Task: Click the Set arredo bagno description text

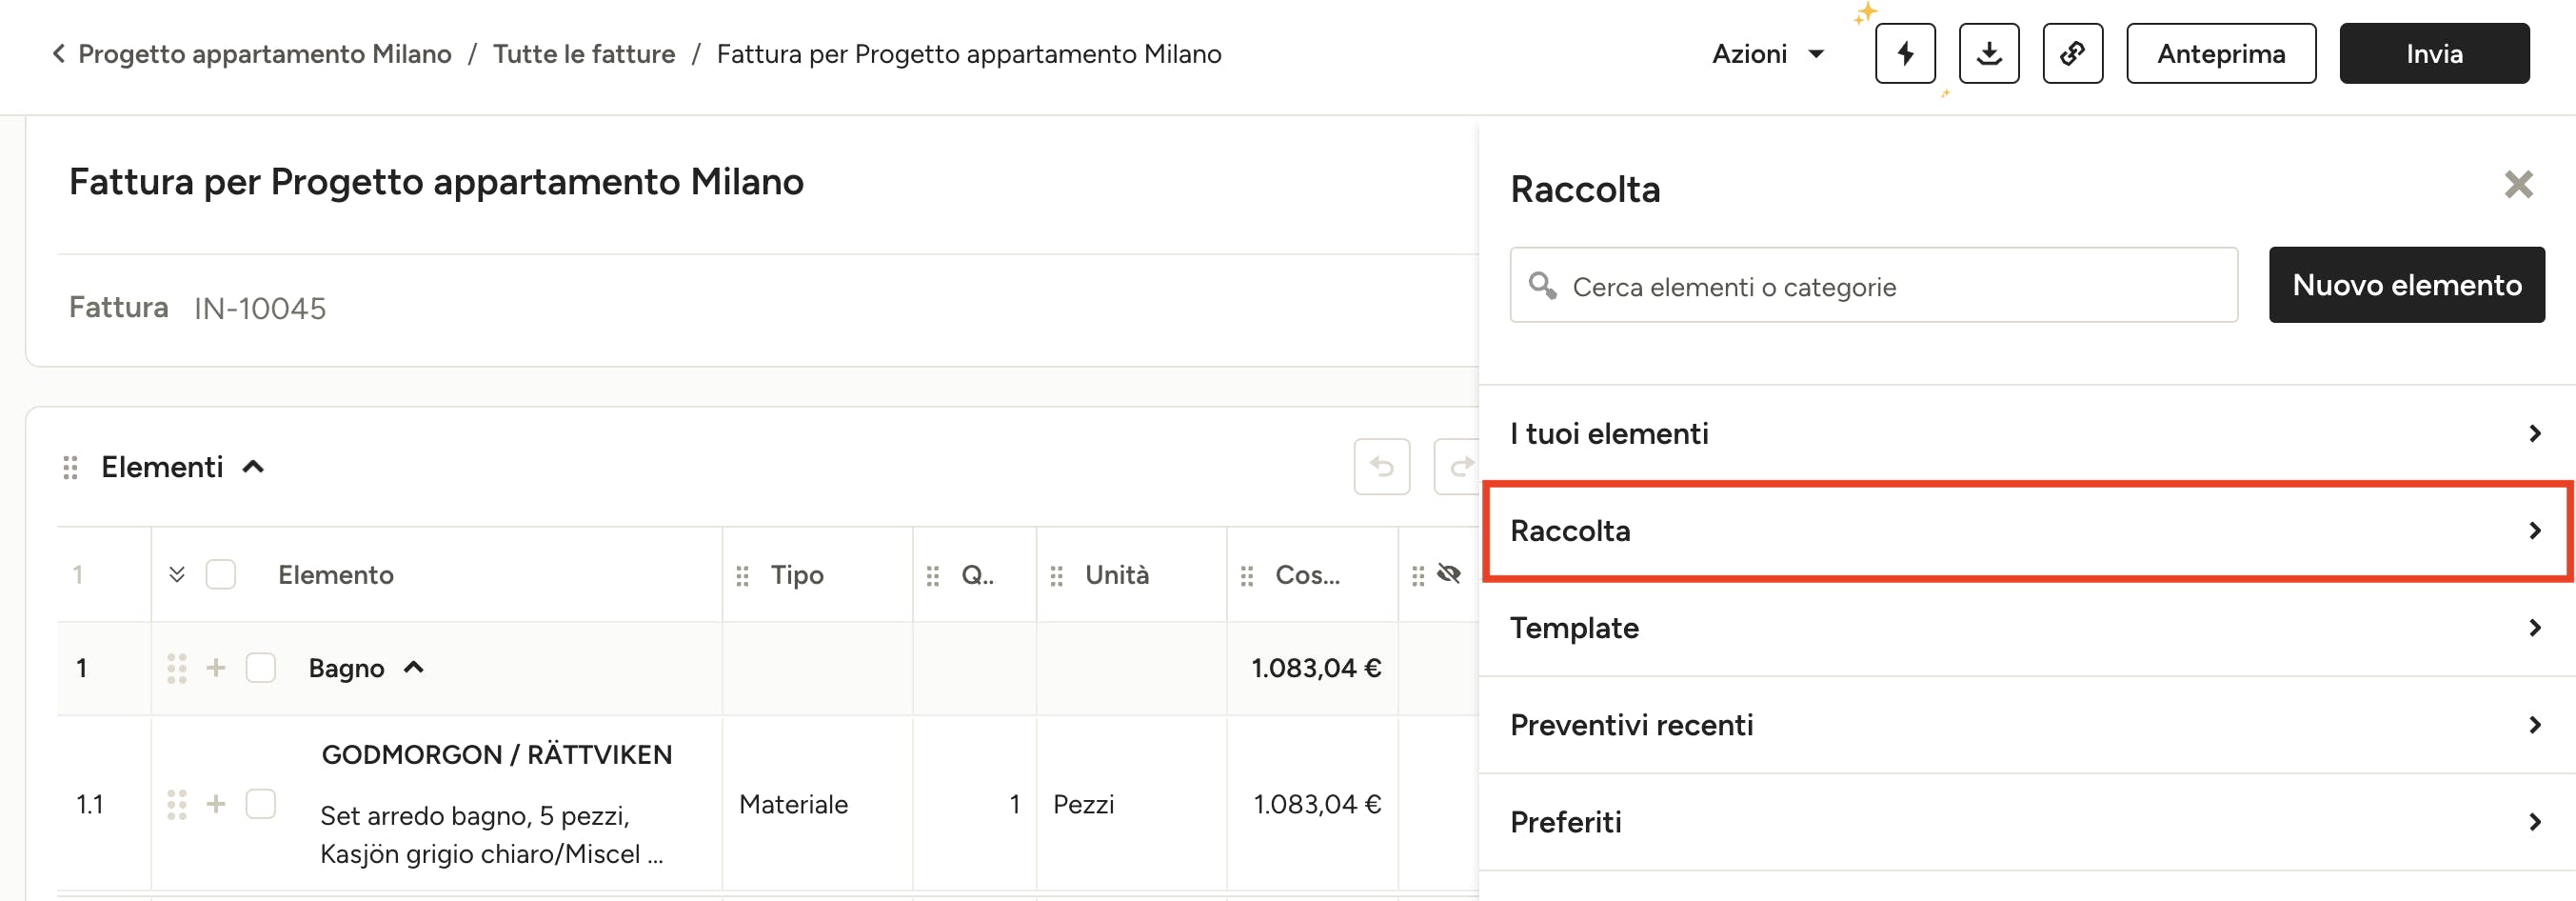Action: click(x=492, y=834)
